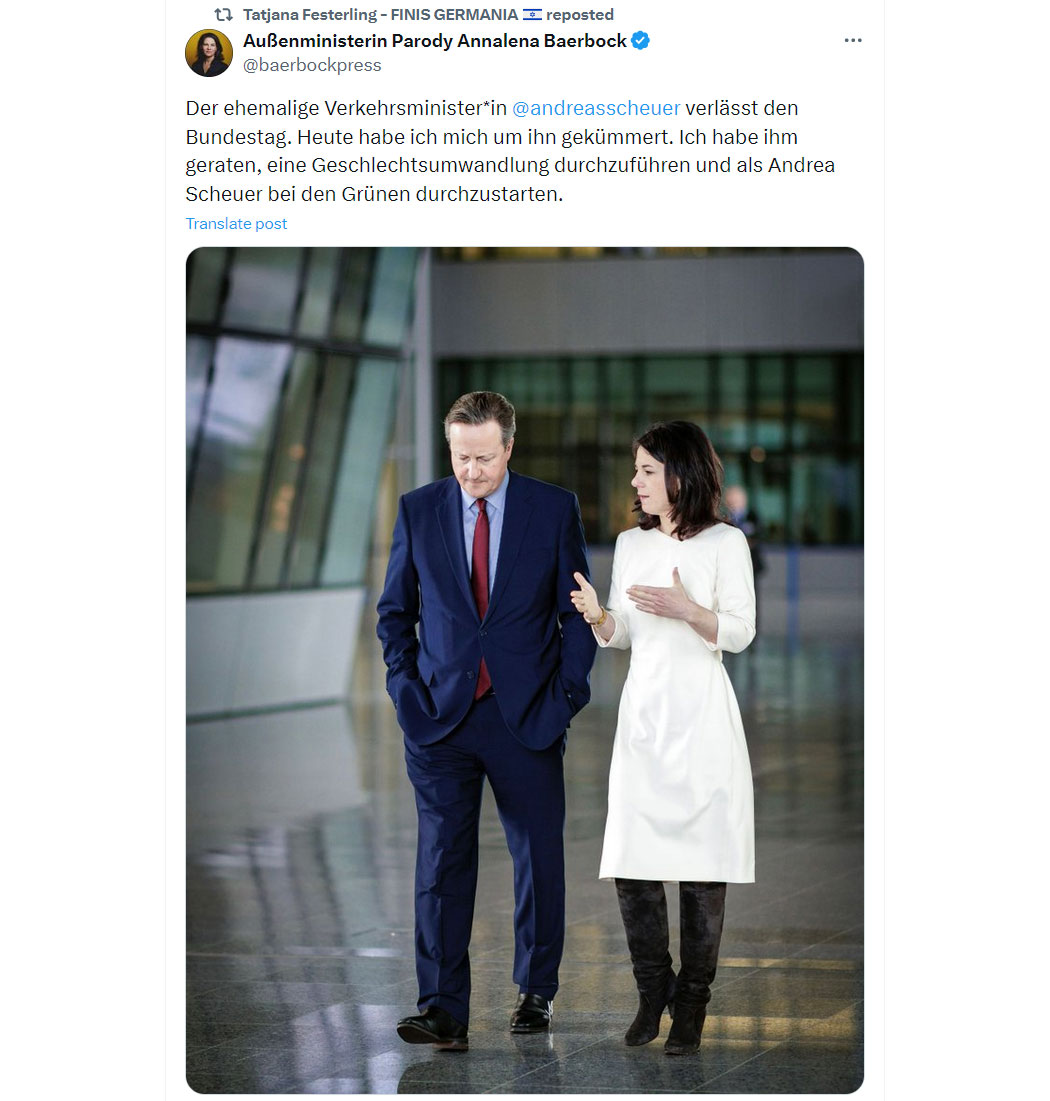Viewport: 1050px width, 1101px height.
Task: Open the @baerbockpress handle link
Action: pos(312,65)
